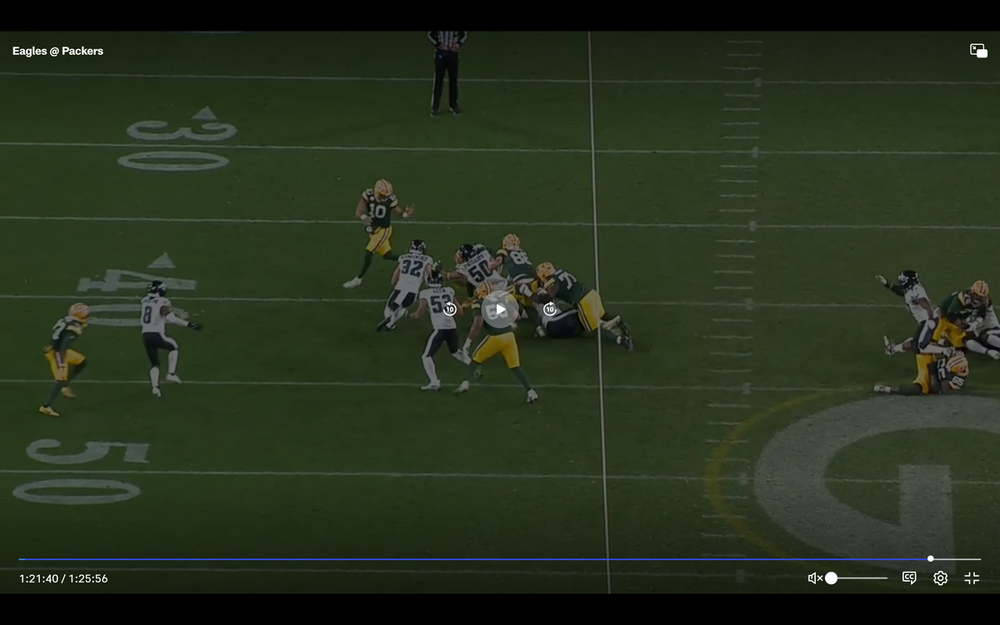This screenshot has height=625, width=1000.
Task: Click the progress bar scrubber handle
Action: (930, 559)
